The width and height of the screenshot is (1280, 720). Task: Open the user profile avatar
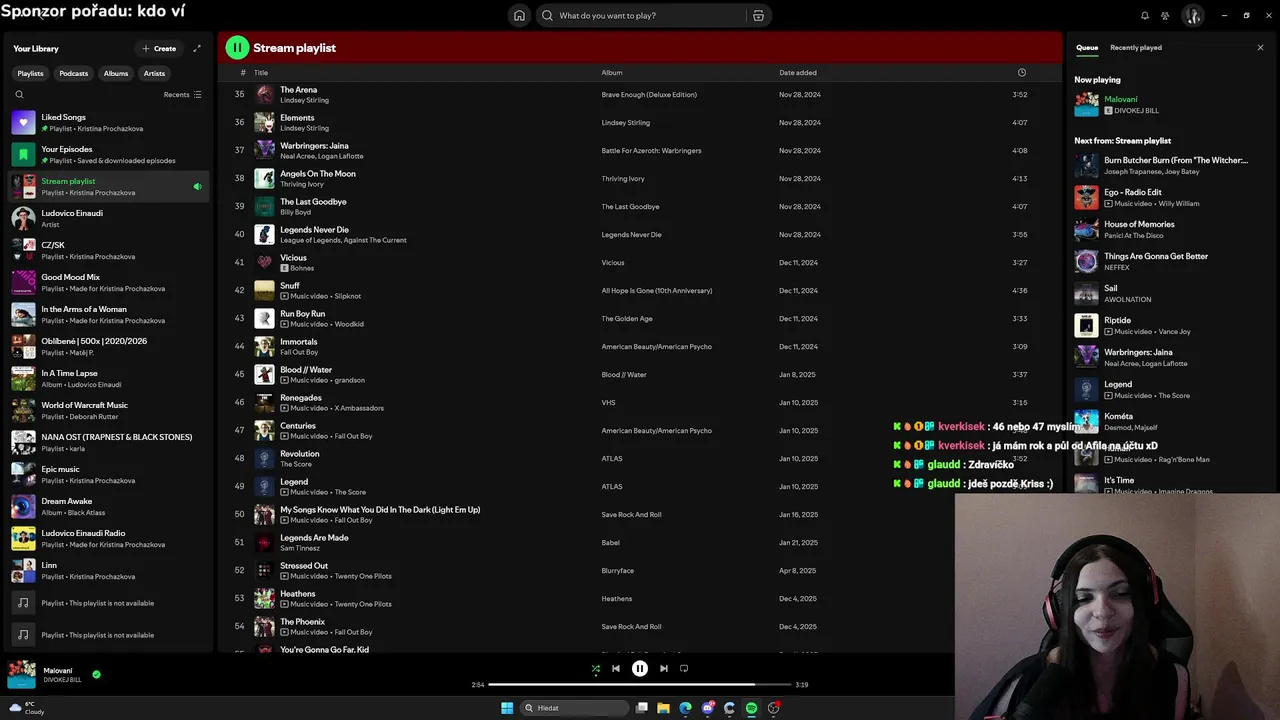pos(1192,15)
